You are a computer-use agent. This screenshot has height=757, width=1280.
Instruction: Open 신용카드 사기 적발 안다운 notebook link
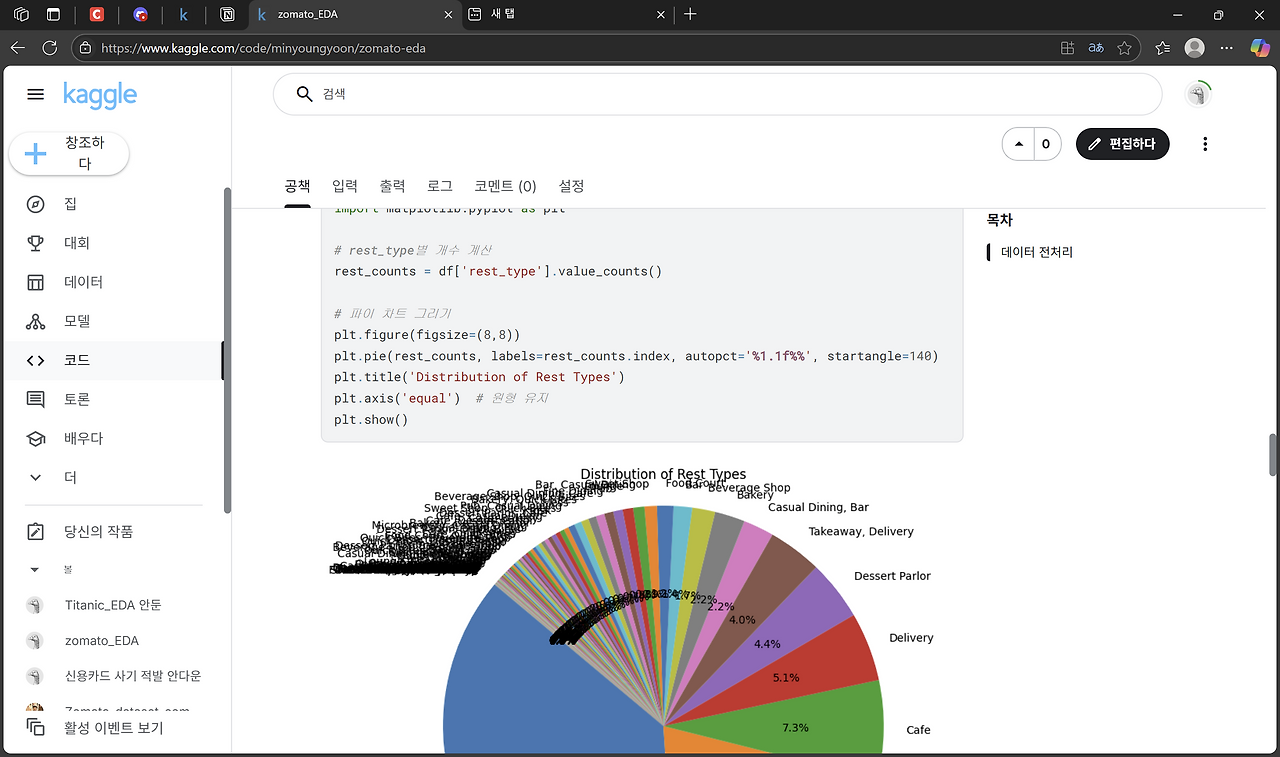click(x=133, y=676)
